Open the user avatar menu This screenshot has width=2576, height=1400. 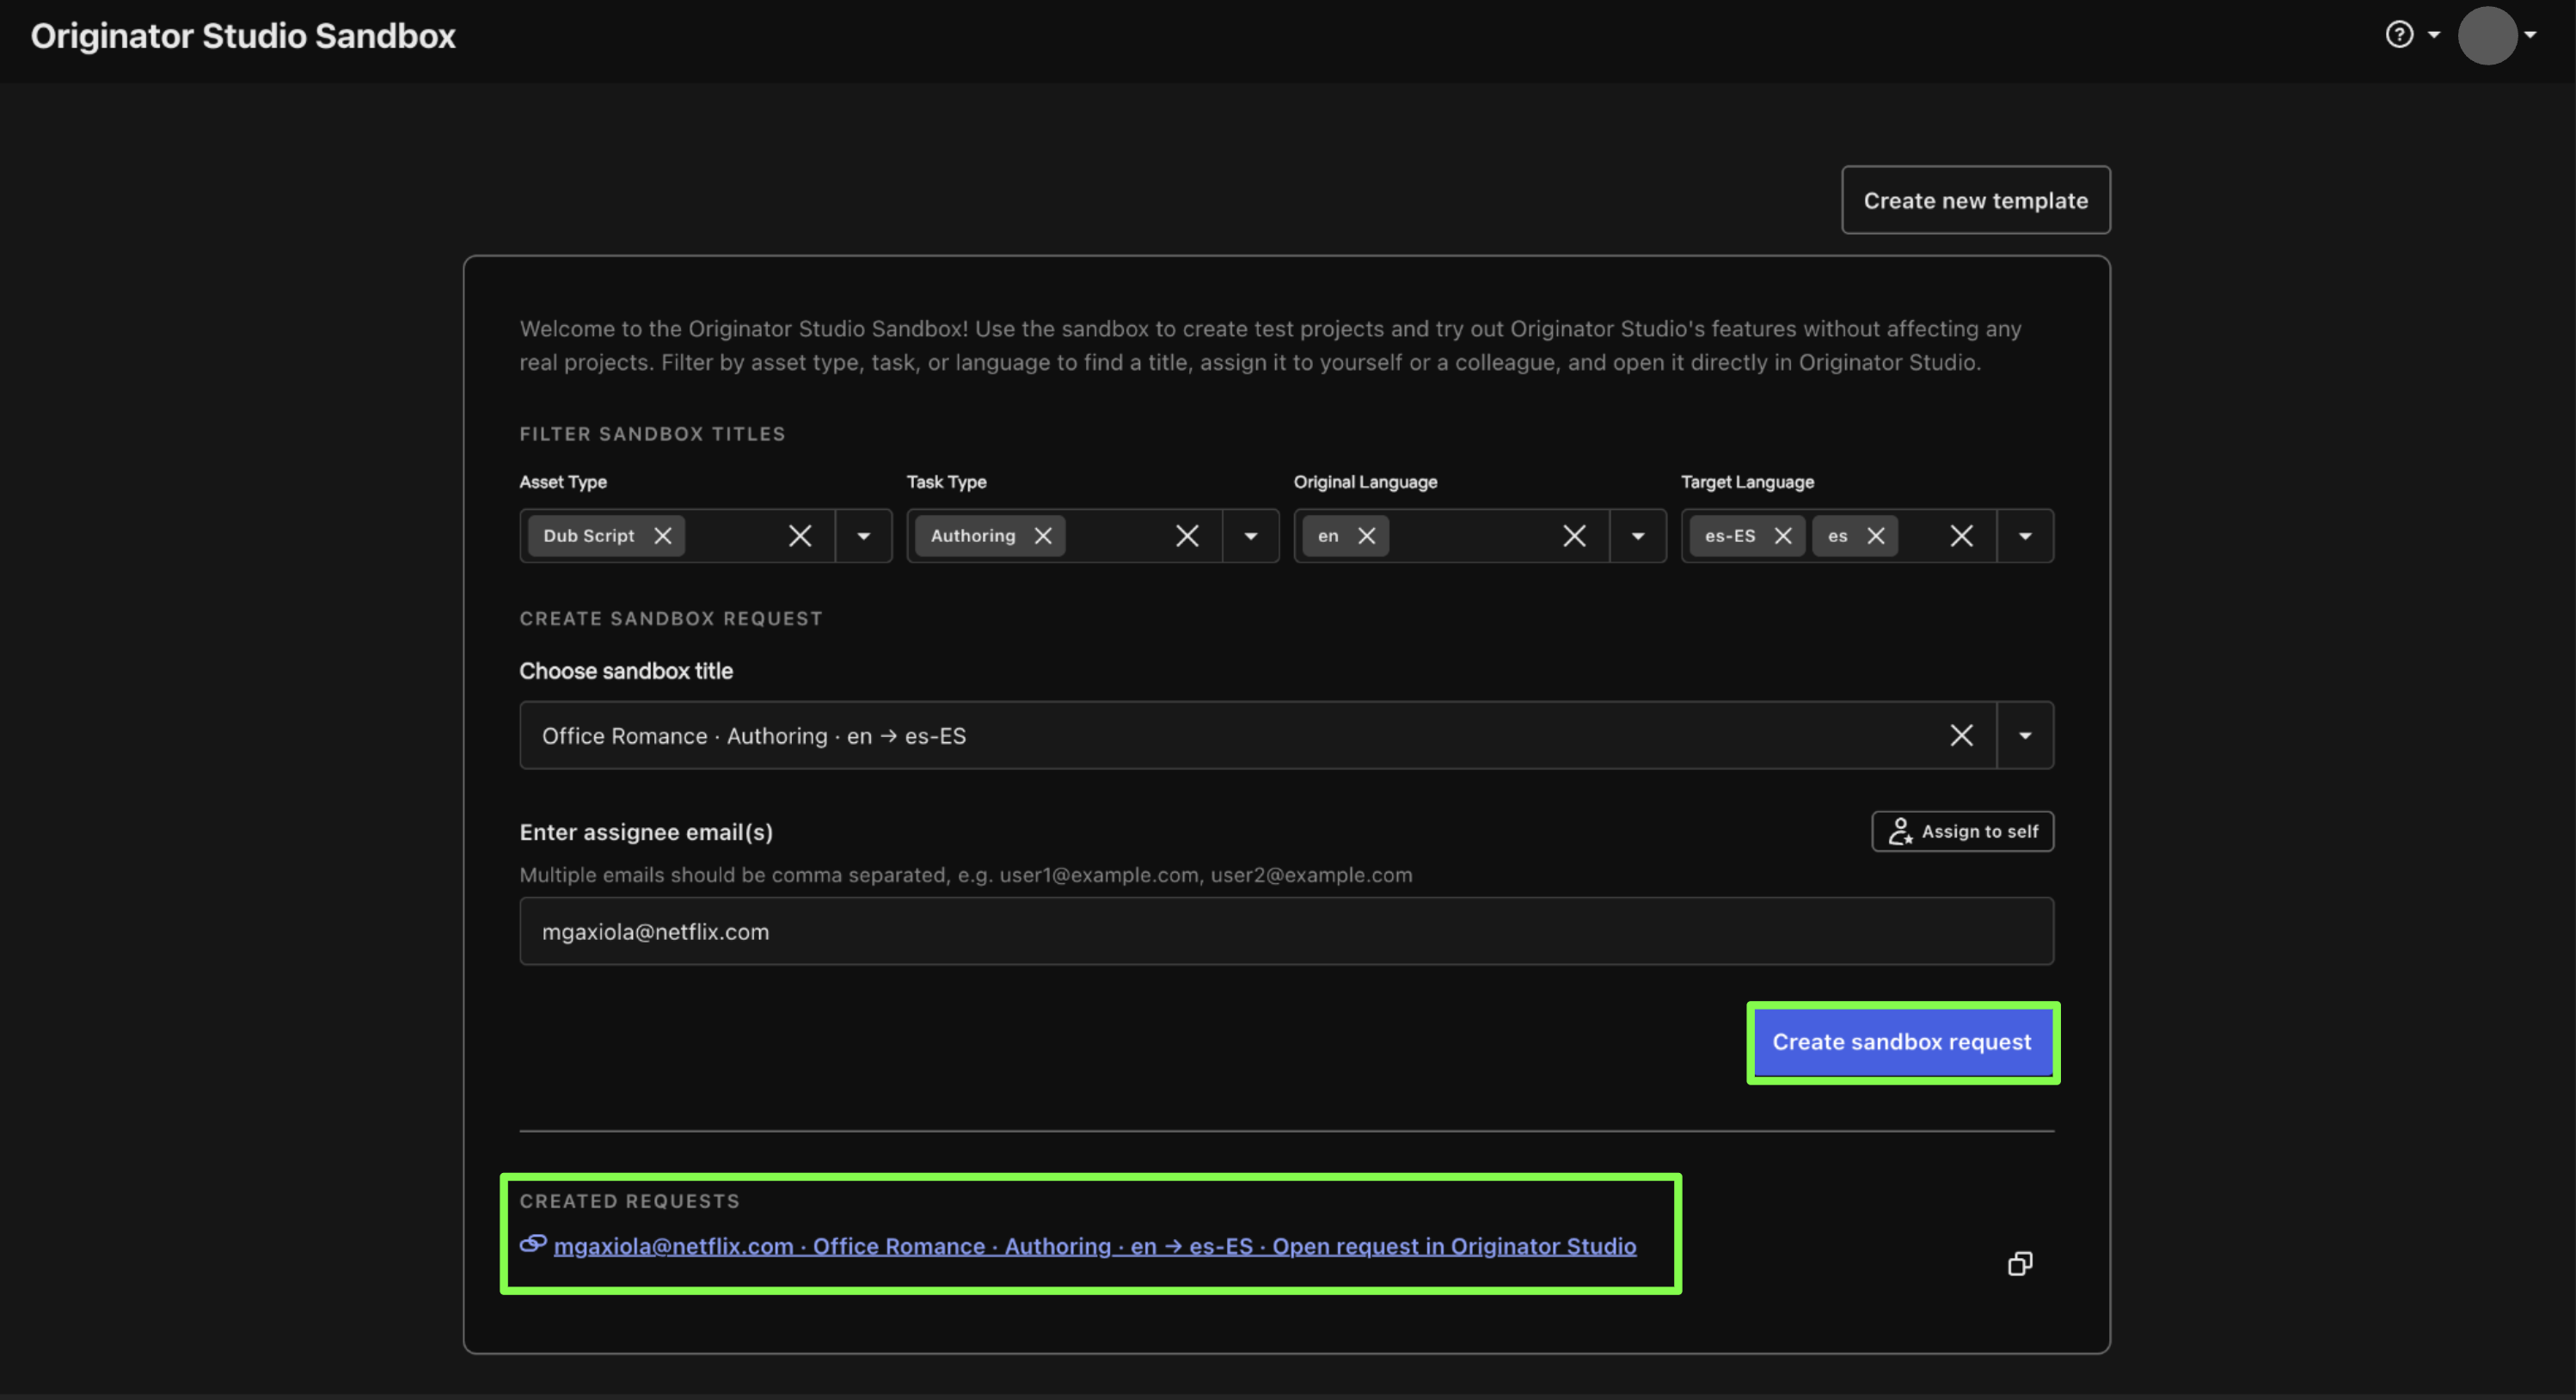pos(2487,35)
